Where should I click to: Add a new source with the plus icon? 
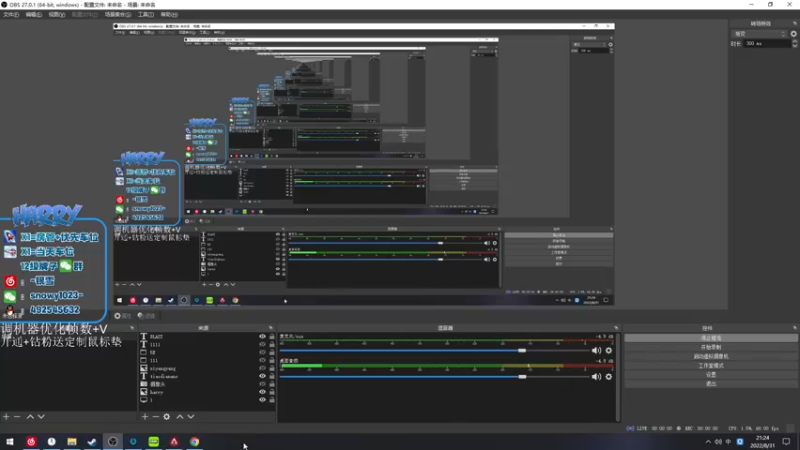[x=145, y=417]
